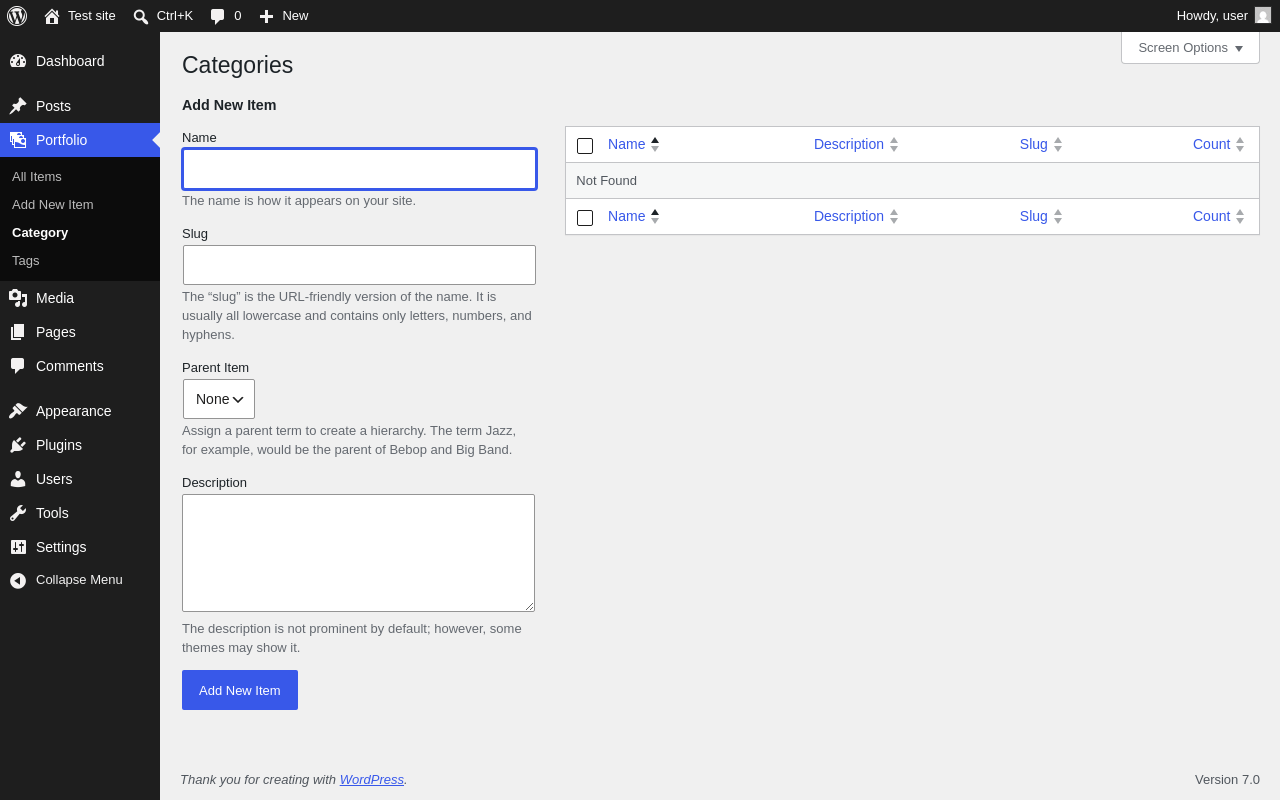This screenshot has width=1280, height=800.
Task: Focus the Slug text field
Action: (x=359, y=265)
